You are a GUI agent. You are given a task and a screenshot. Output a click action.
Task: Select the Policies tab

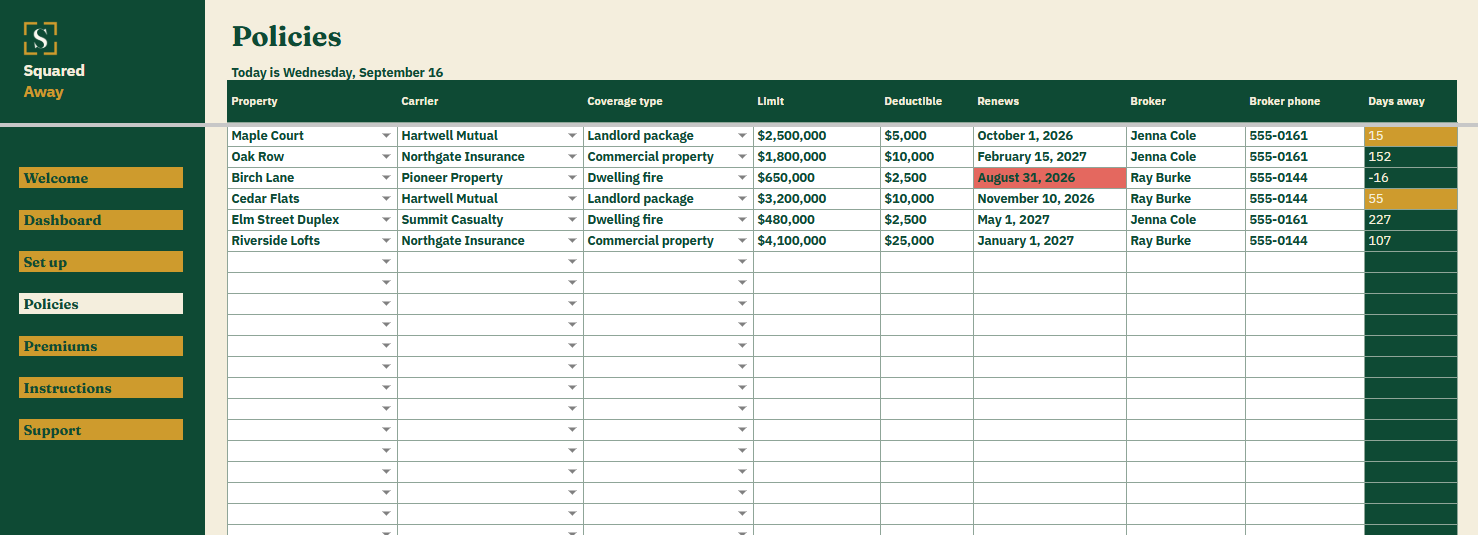pos(101,304)
